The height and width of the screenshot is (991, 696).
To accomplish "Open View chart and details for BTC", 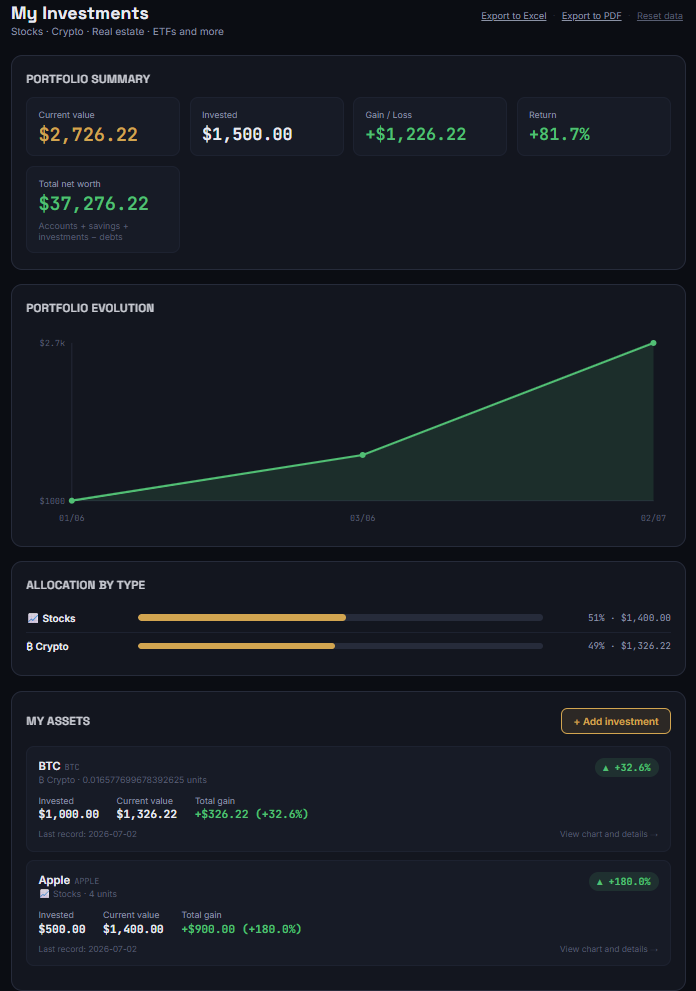I will click(608, 834).
